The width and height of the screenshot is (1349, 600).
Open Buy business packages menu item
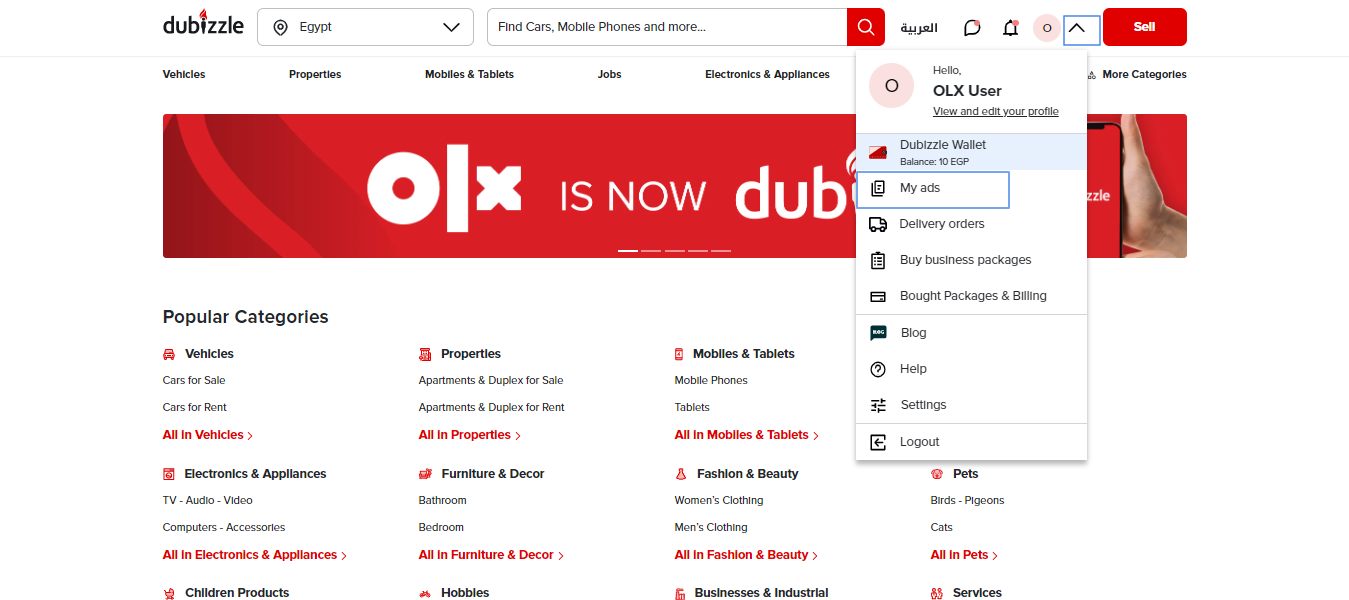coord(965,260)
